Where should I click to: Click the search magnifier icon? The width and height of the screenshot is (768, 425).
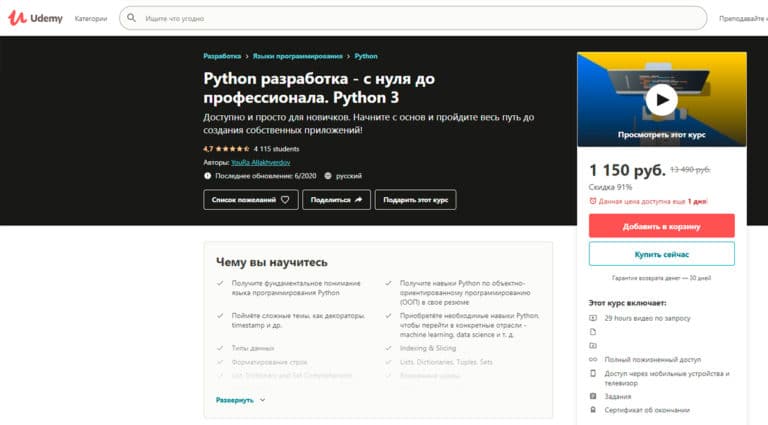tap(133, 18)
